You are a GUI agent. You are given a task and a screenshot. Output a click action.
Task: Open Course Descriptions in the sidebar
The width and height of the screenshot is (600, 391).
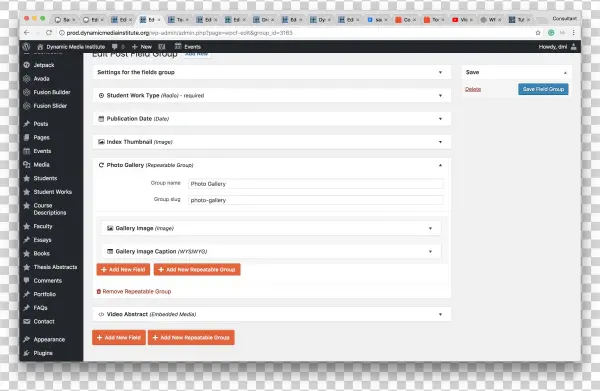(x=49, y=209)
